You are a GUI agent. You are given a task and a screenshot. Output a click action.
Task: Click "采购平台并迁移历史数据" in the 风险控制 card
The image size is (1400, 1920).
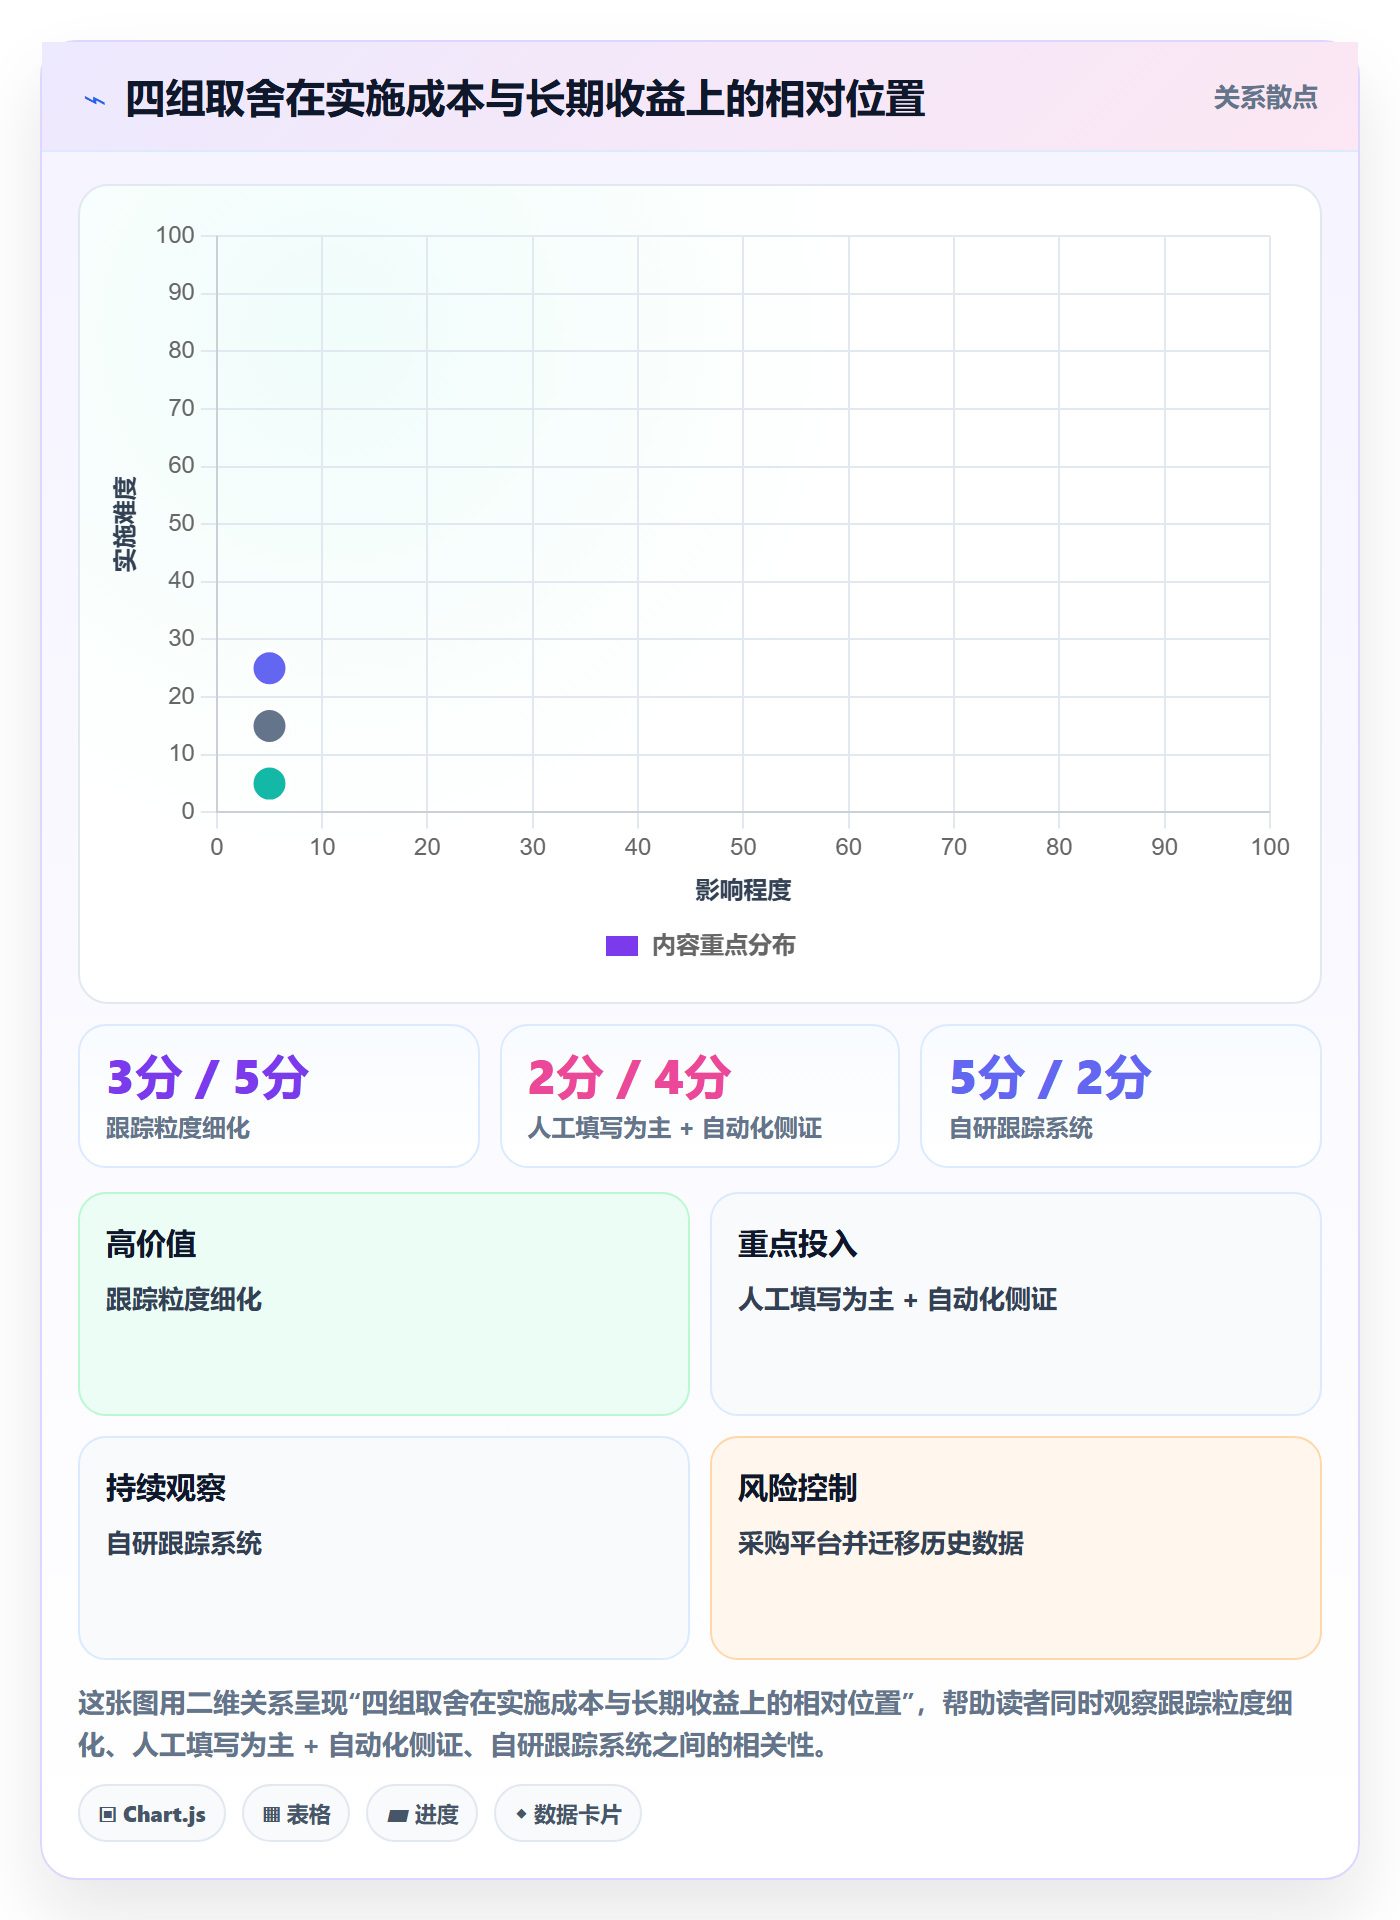tap(881, 1543)
